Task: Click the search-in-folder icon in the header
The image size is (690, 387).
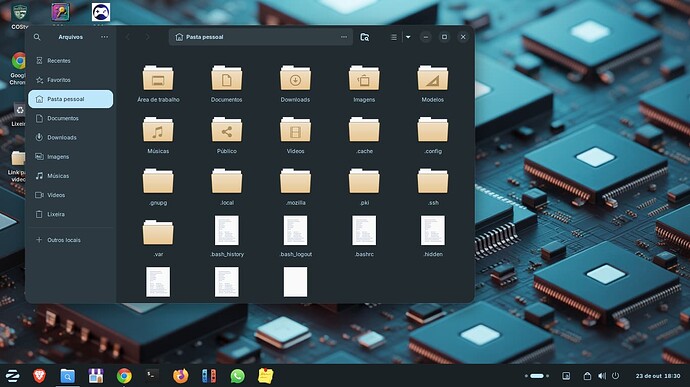Action: [365, 37]
